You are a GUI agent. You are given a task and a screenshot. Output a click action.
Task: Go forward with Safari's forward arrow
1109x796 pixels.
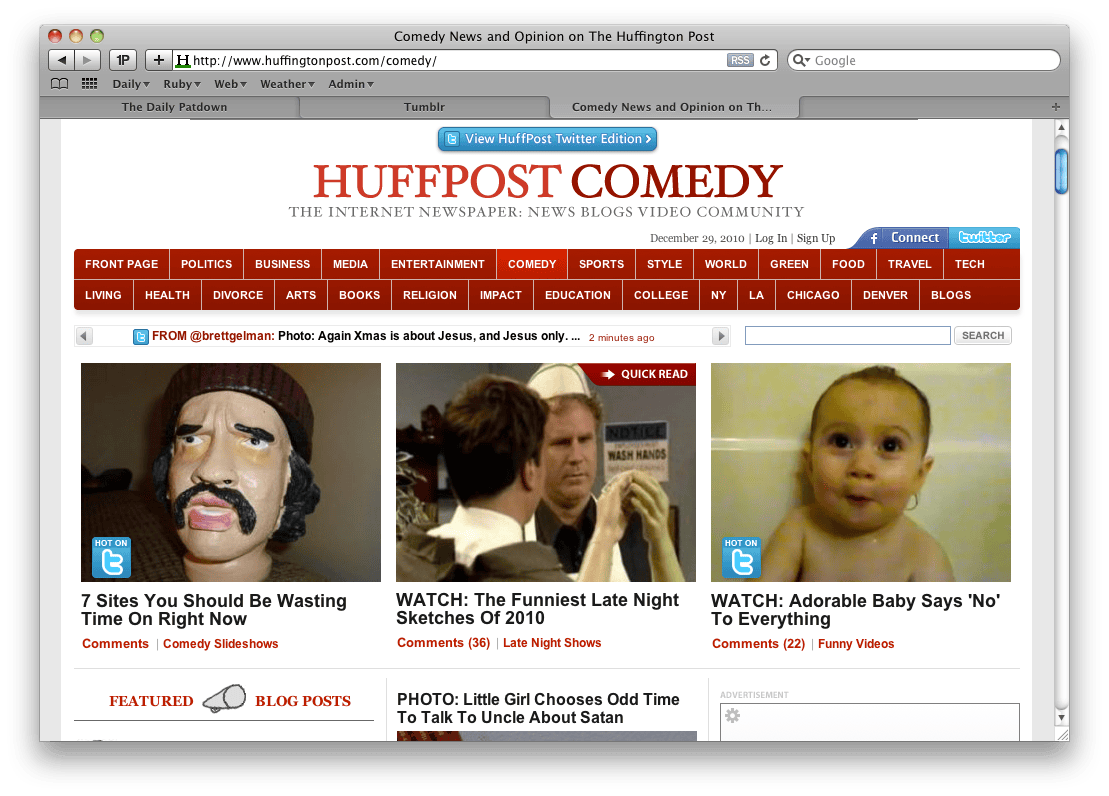[x=87, y=60]
